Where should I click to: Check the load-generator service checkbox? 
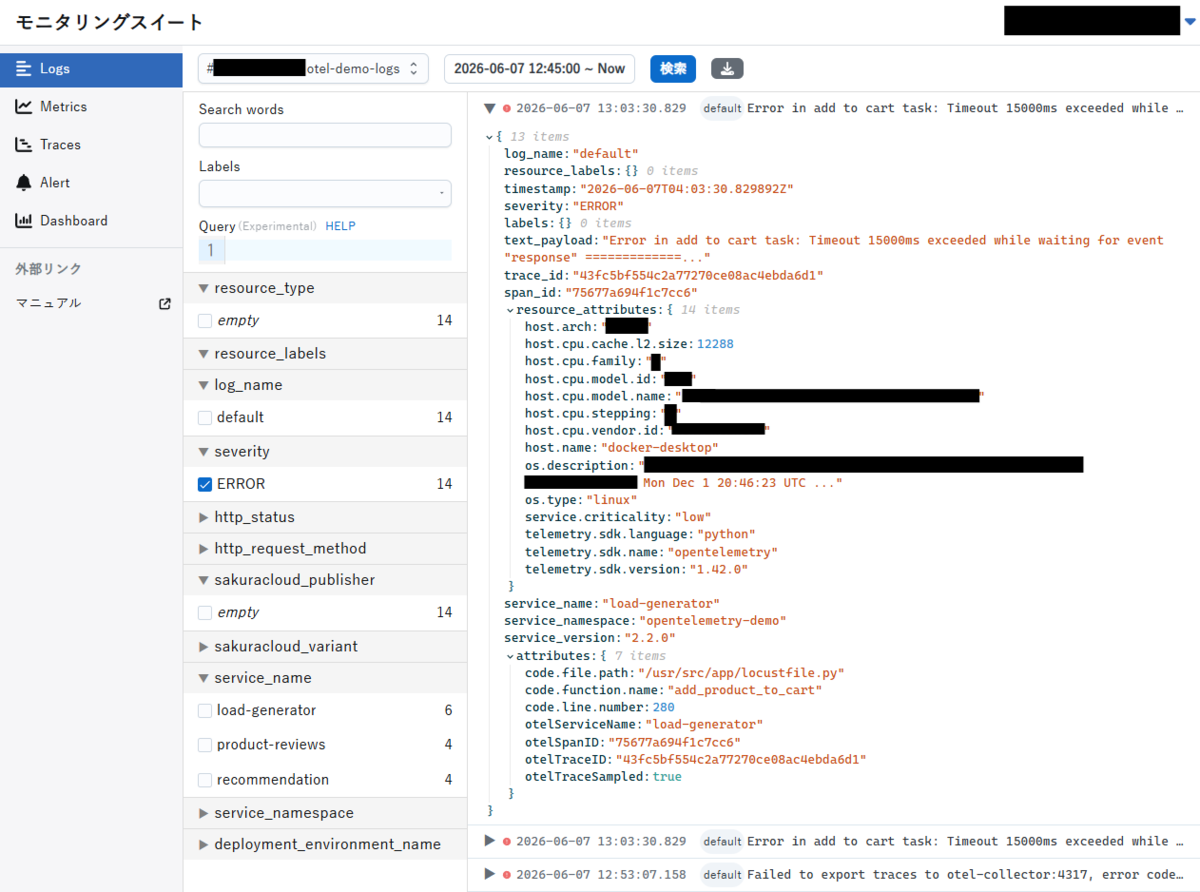(205, 711)
